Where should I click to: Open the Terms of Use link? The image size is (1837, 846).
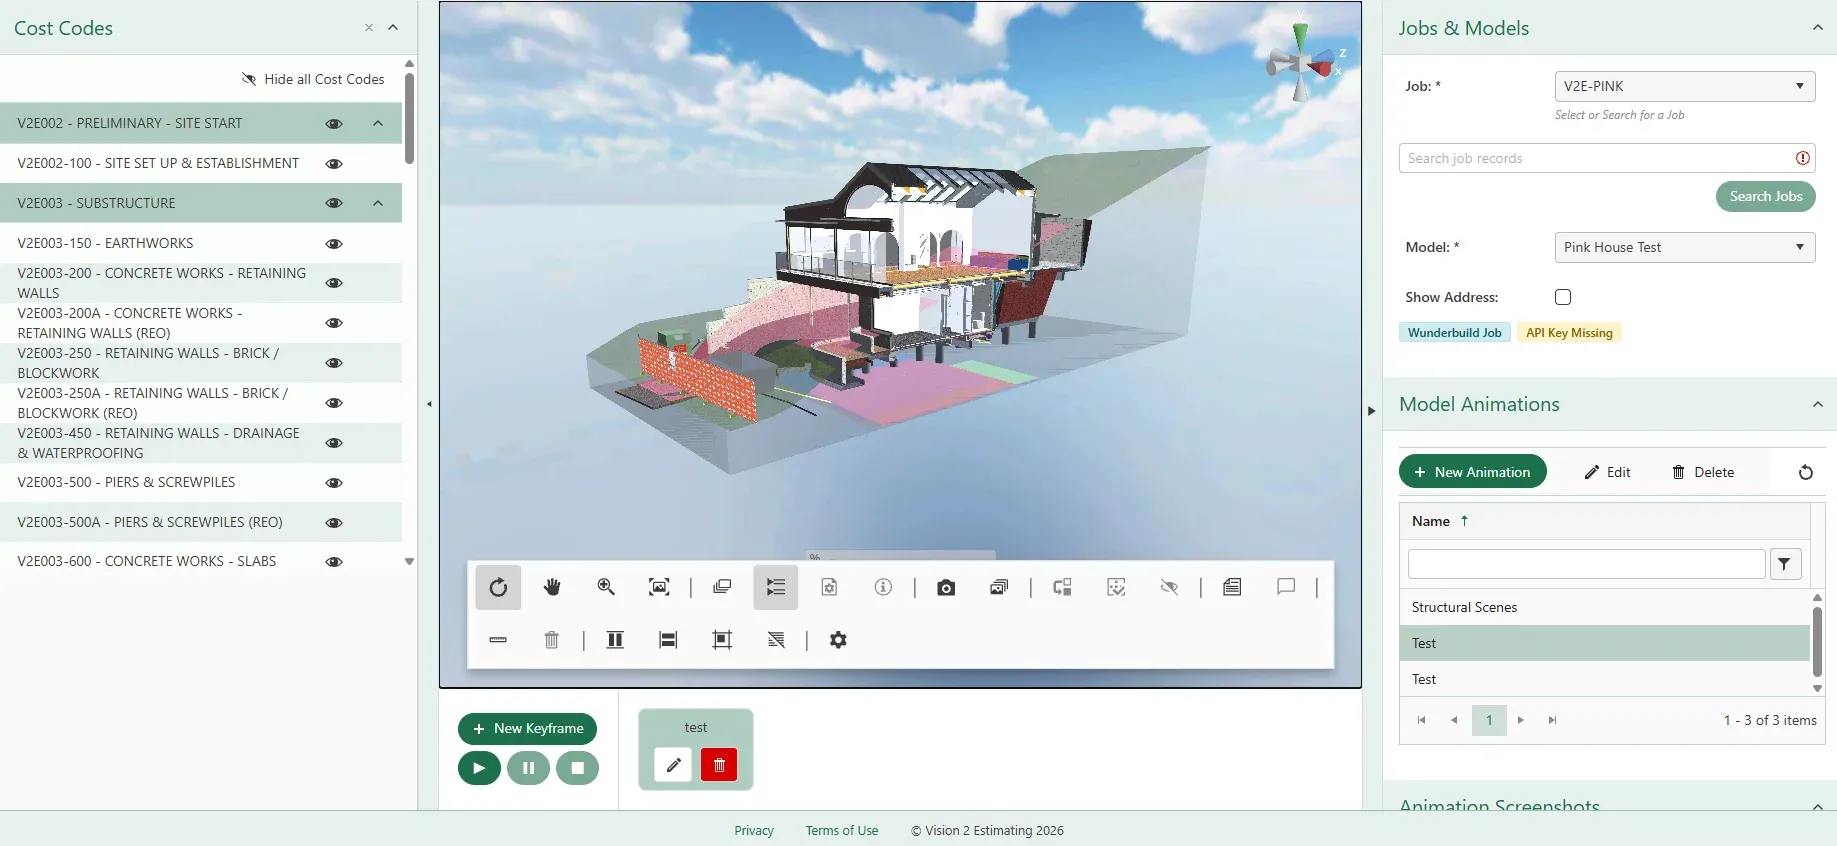(842, 830)
